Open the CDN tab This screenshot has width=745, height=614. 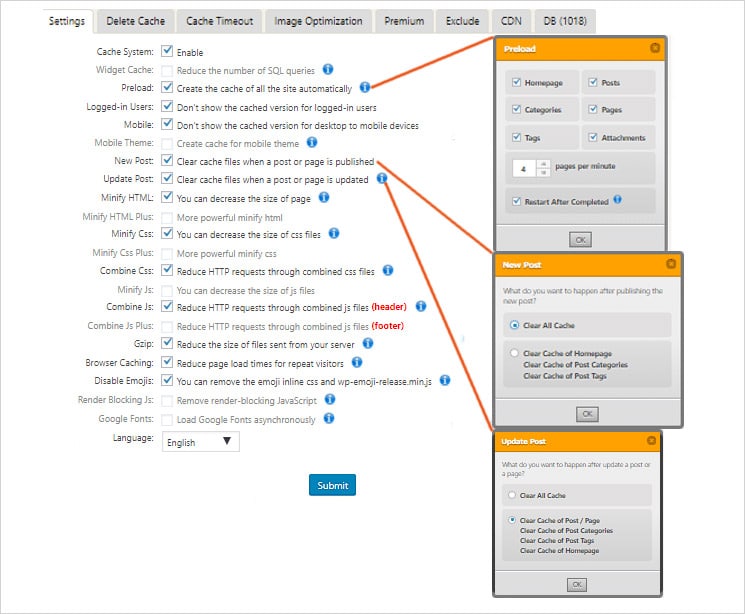tap(511, 21)
